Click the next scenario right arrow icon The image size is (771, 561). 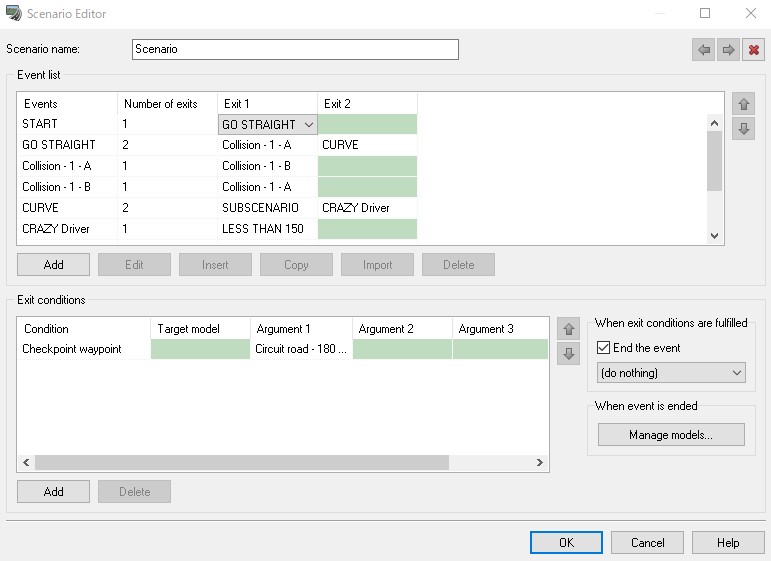pyautogui.click(x=728, y=50)
